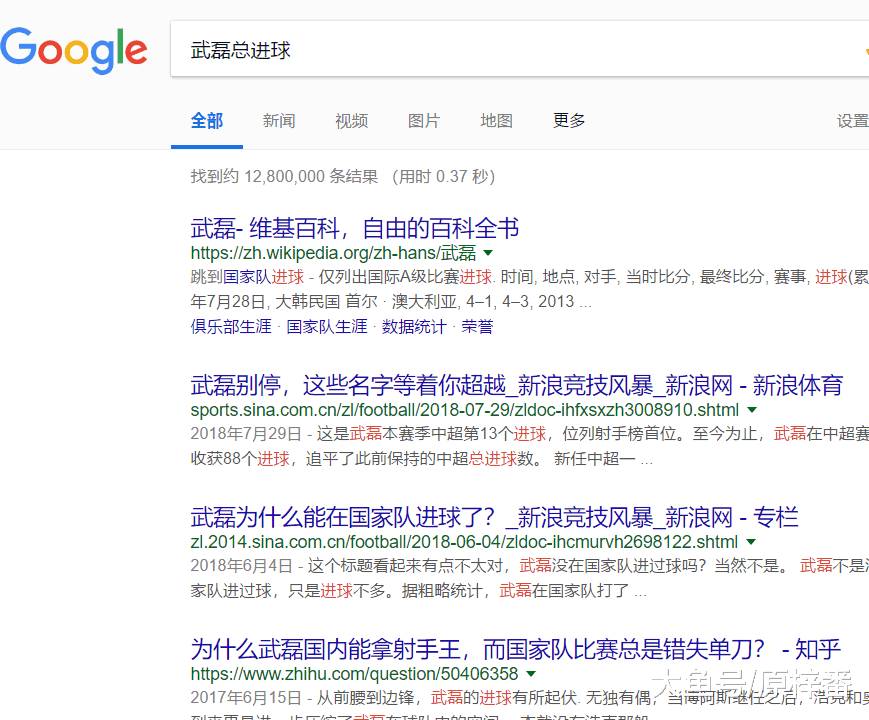
Task: Go to the 数据统计 sitelink
Action: click(x=414, y=326)
